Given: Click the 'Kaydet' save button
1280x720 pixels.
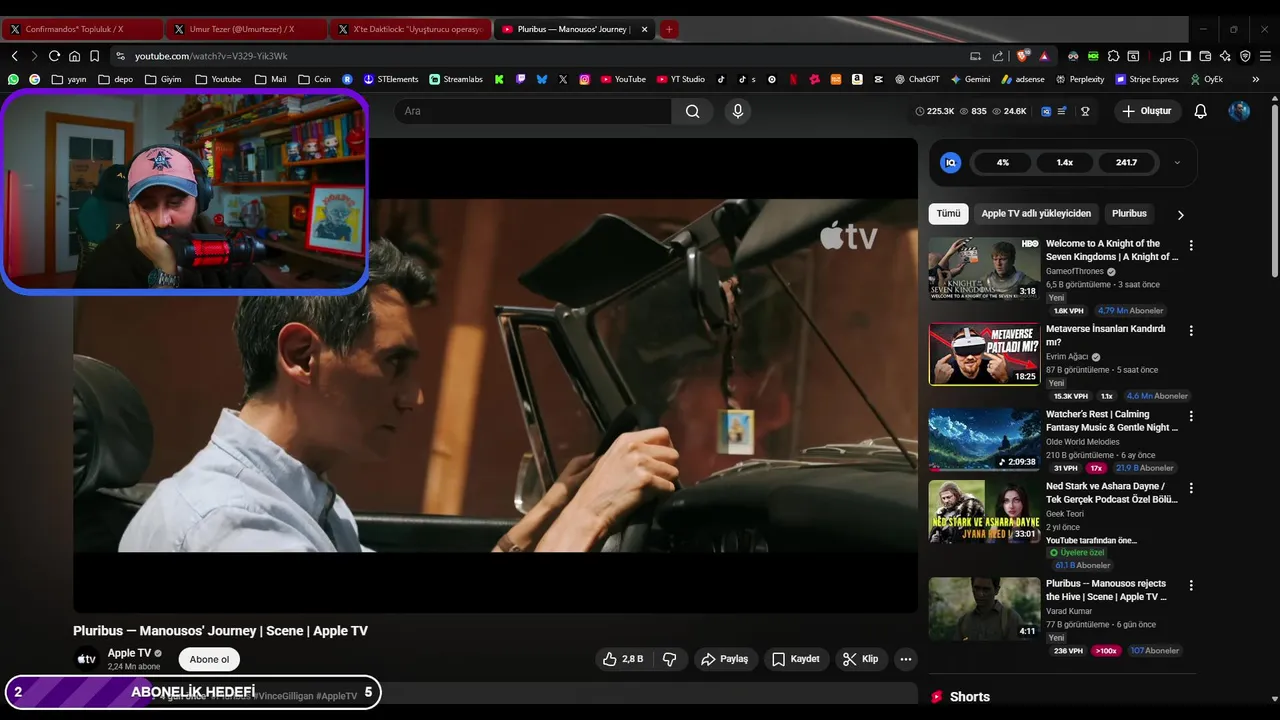Looking at the screenshot, I should (796, 659).
